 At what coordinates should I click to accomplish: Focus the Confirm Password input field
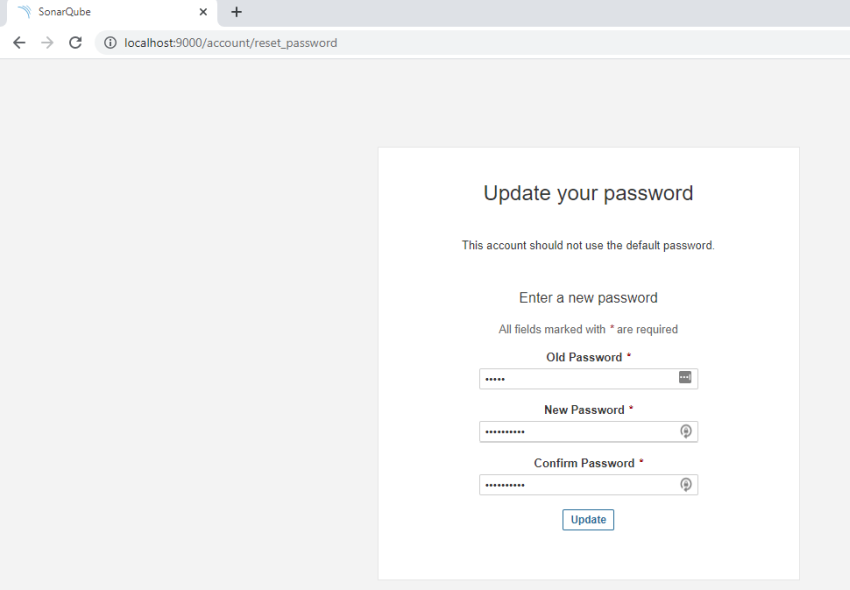pos(570,484)
